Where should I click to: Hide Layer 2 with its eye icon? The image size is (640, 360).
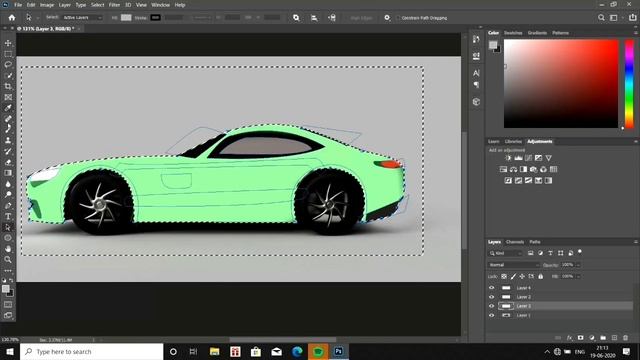coord(491,297)
